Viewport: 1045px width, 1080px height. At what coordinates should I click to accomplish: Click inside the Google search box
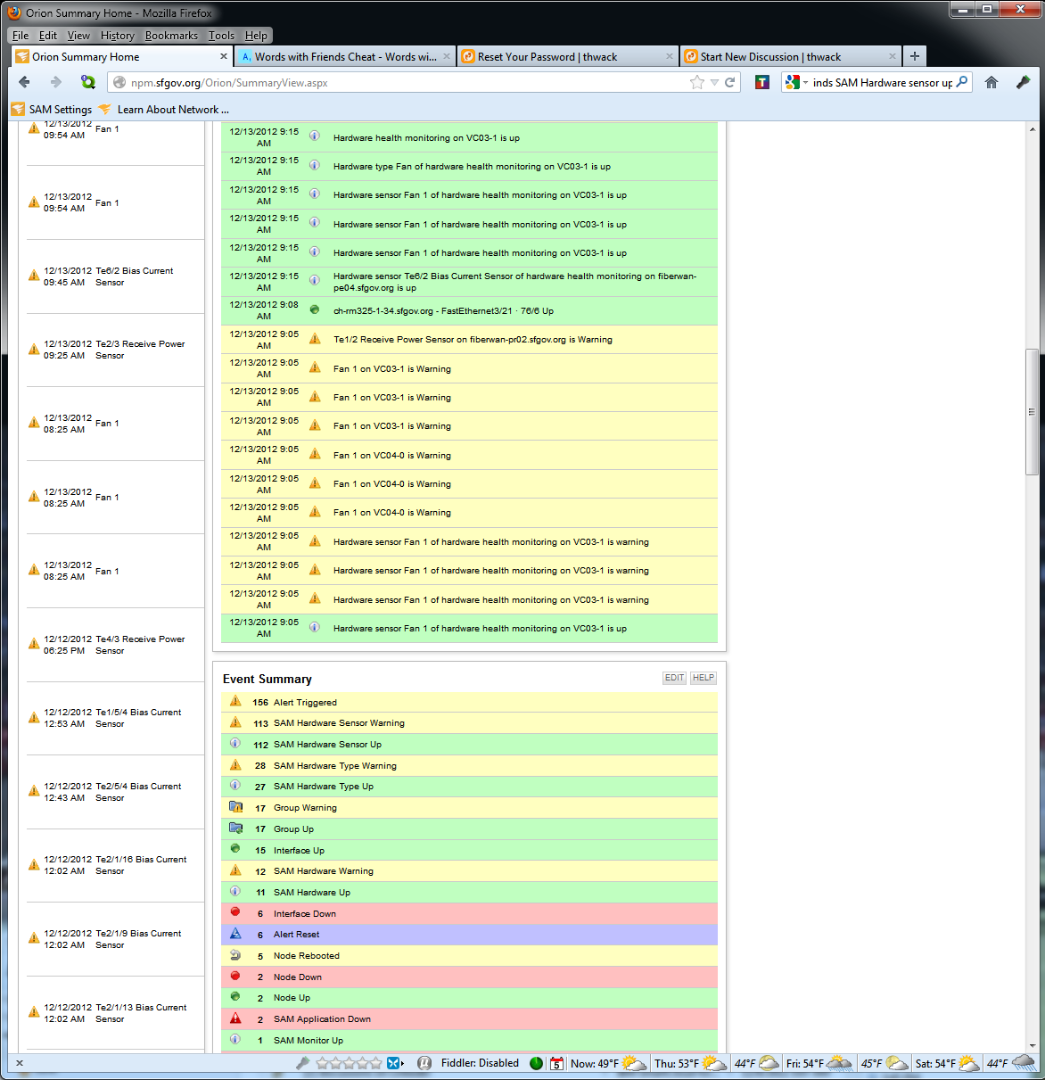[x=882, y=83]
